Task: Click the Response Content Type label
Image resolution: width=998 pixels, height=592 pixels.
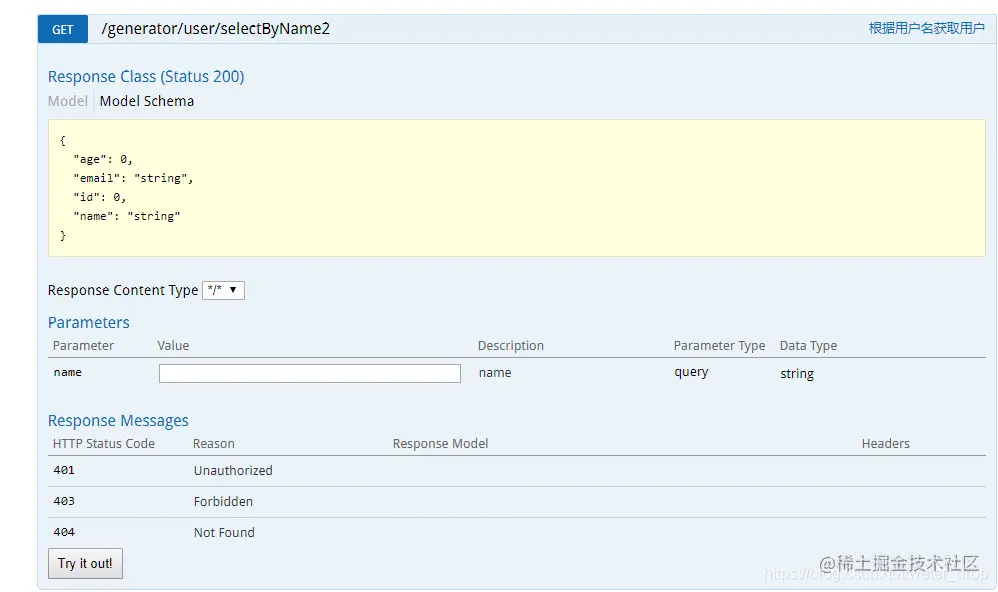Action: [123, 290]
